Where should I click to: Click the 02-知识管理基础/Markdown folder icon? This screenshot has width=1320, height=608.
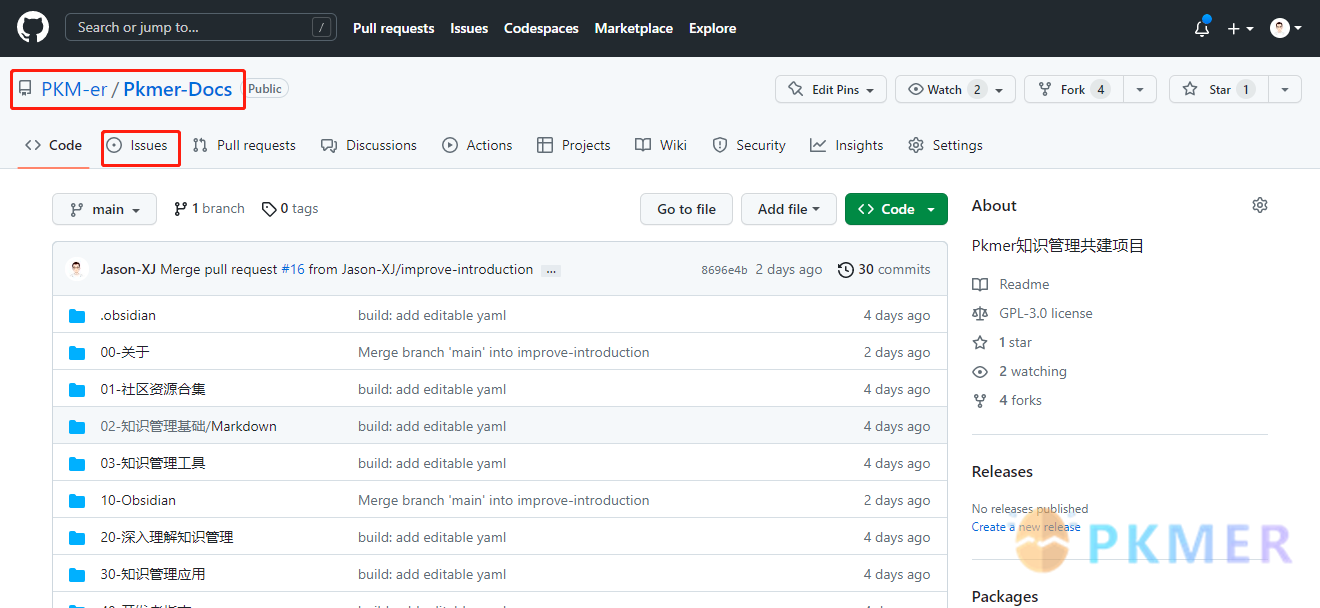[77, 427]
